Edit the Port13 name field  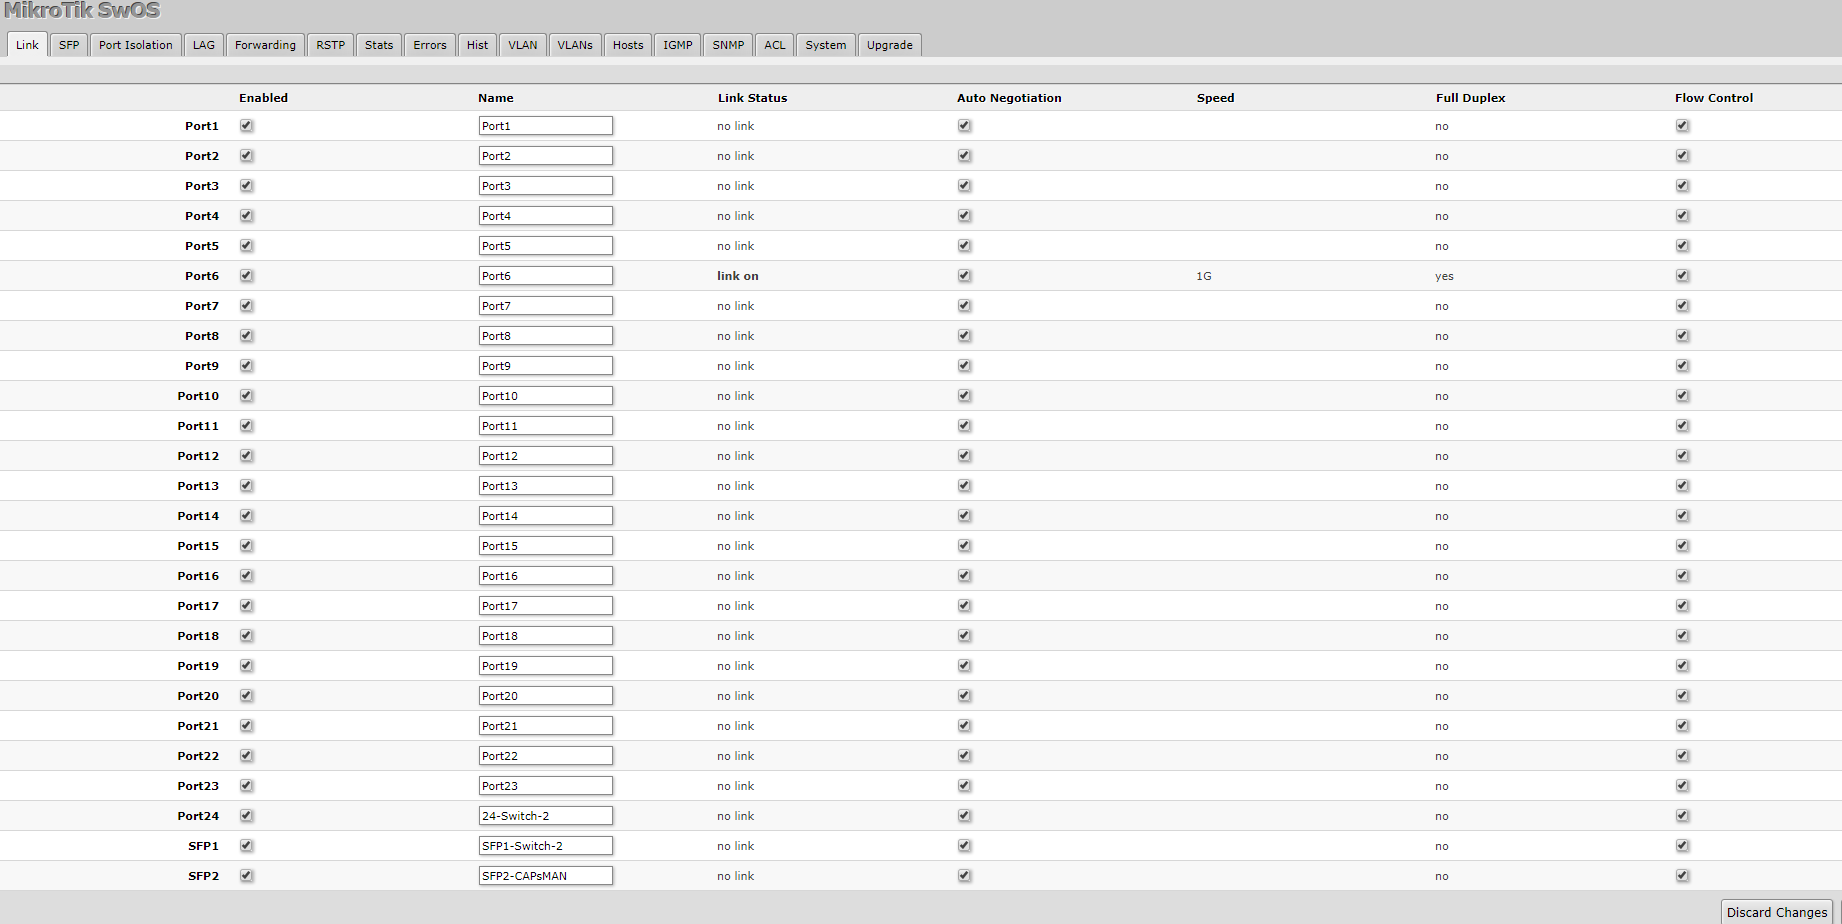point(546,486)
